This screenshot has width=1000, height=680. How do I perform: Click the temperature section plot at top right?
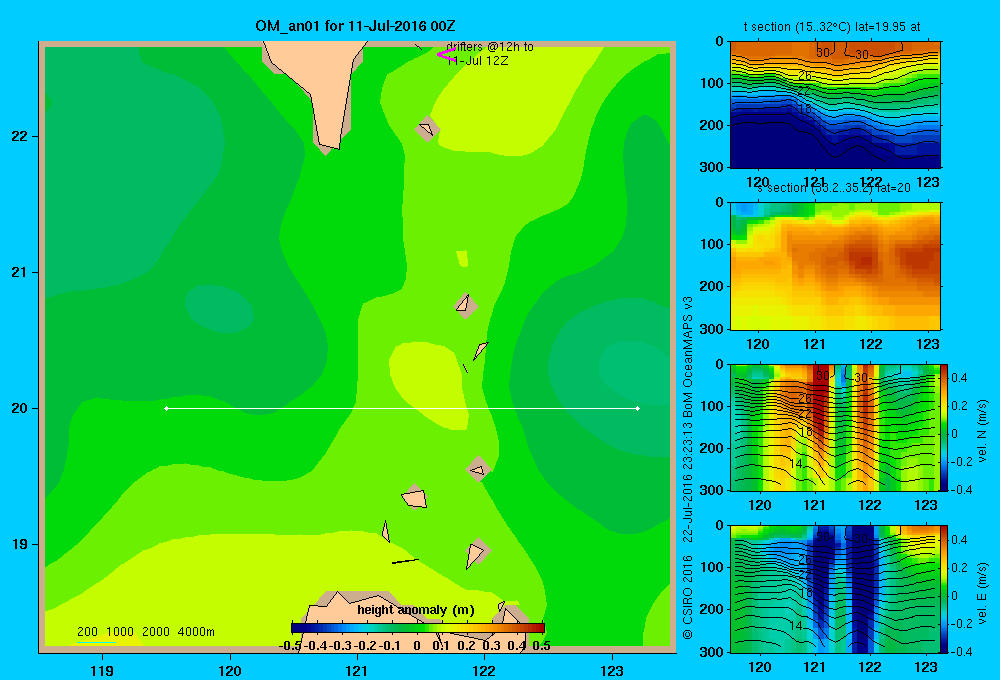pyautogui.click(x=835, y=105)
